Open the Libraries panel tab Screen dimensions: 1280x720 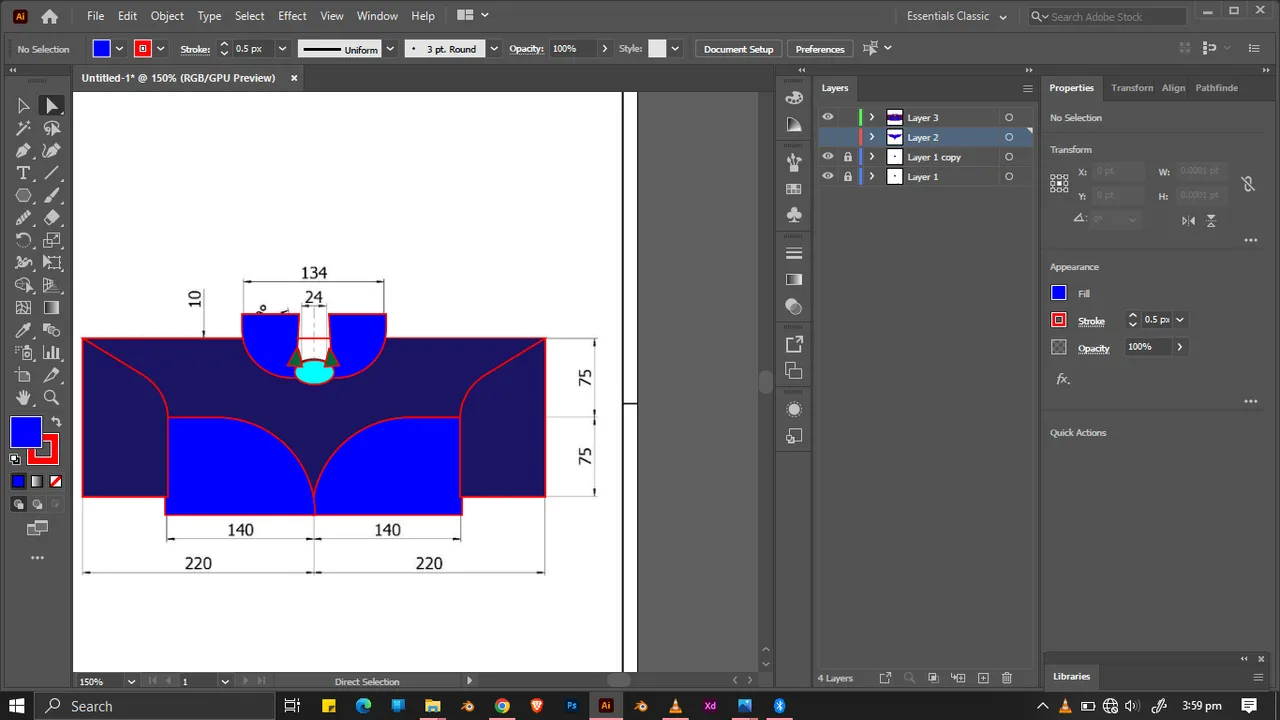(x=1071, y=676)
